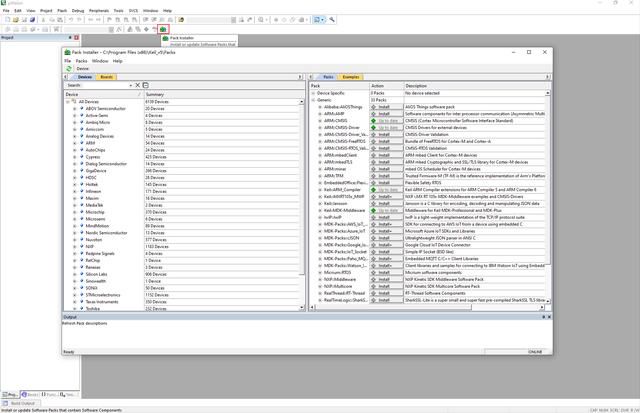Screen dimensions: 640x413
Task: Open the Window layout dropdown arrow in toolbar
Action: click(322, 20)
